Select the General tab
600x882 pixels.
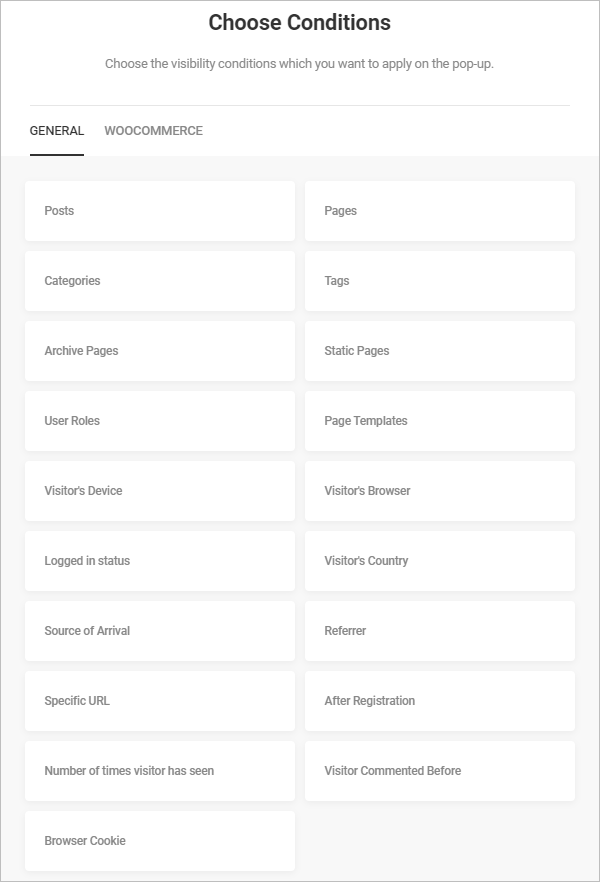point(57,130)
